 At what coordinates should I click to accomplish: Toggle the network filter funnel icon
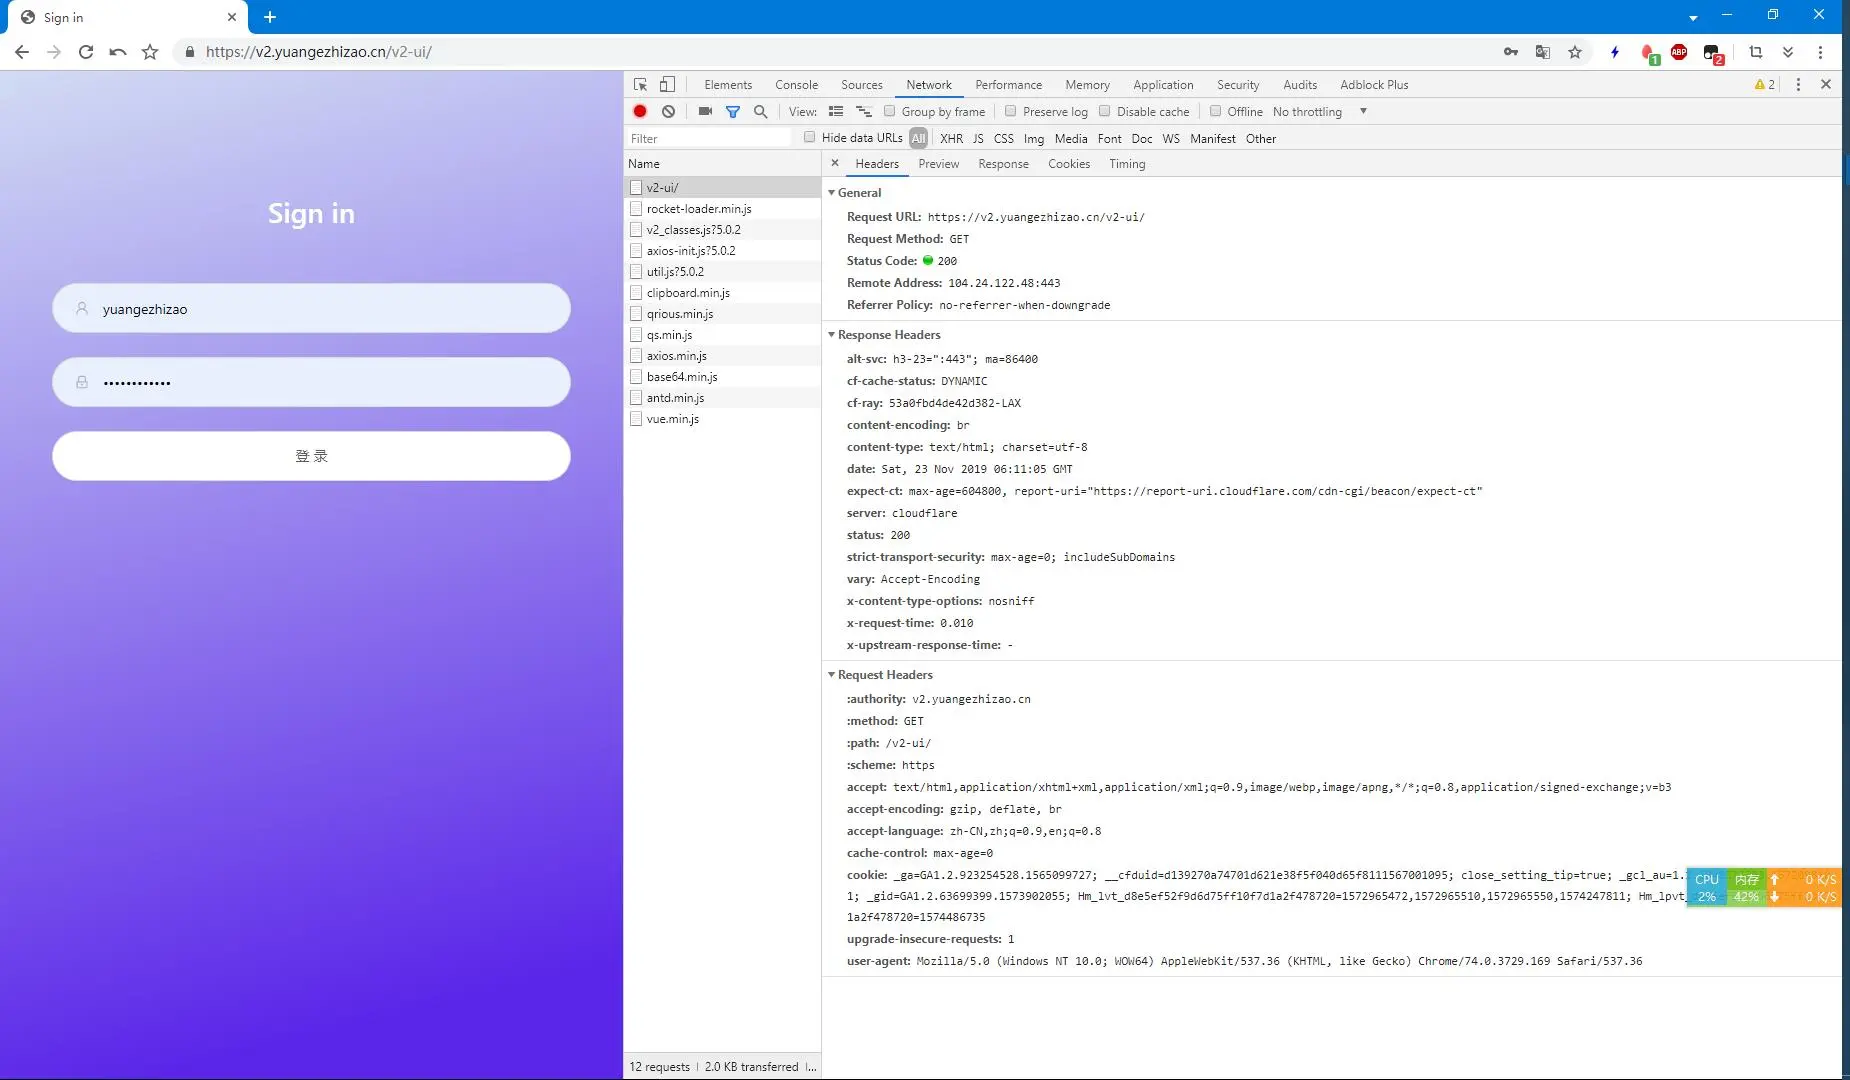[733, 111]
